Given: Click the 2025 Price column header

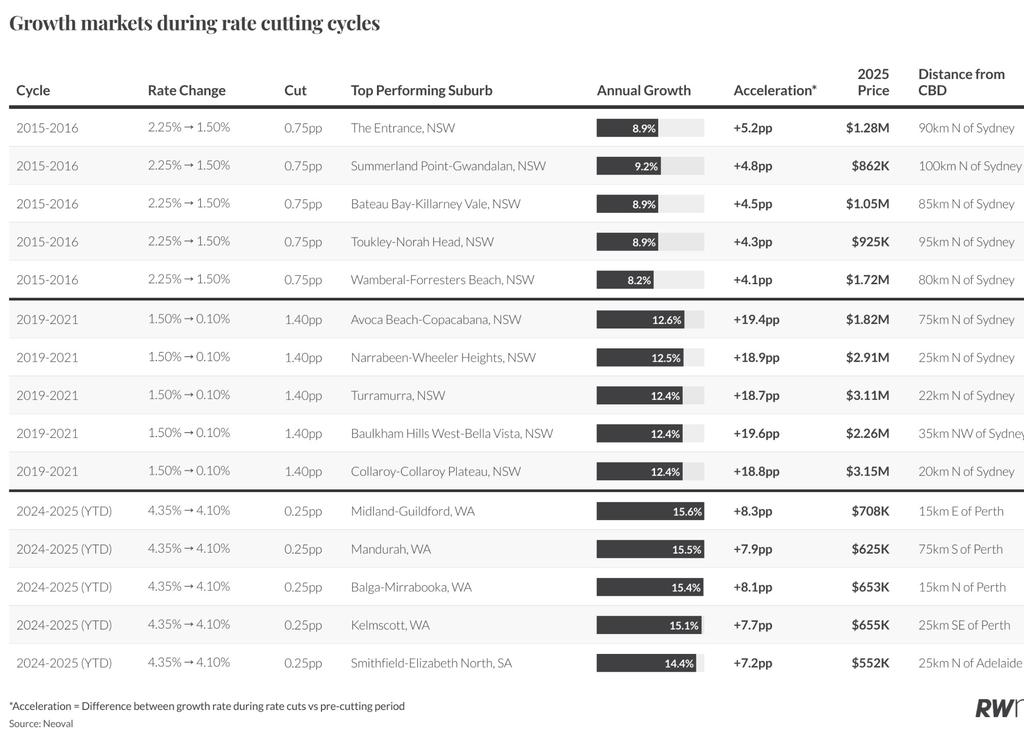Looking at the screenshot, I should pyautogui.click(x=873, y=82).
